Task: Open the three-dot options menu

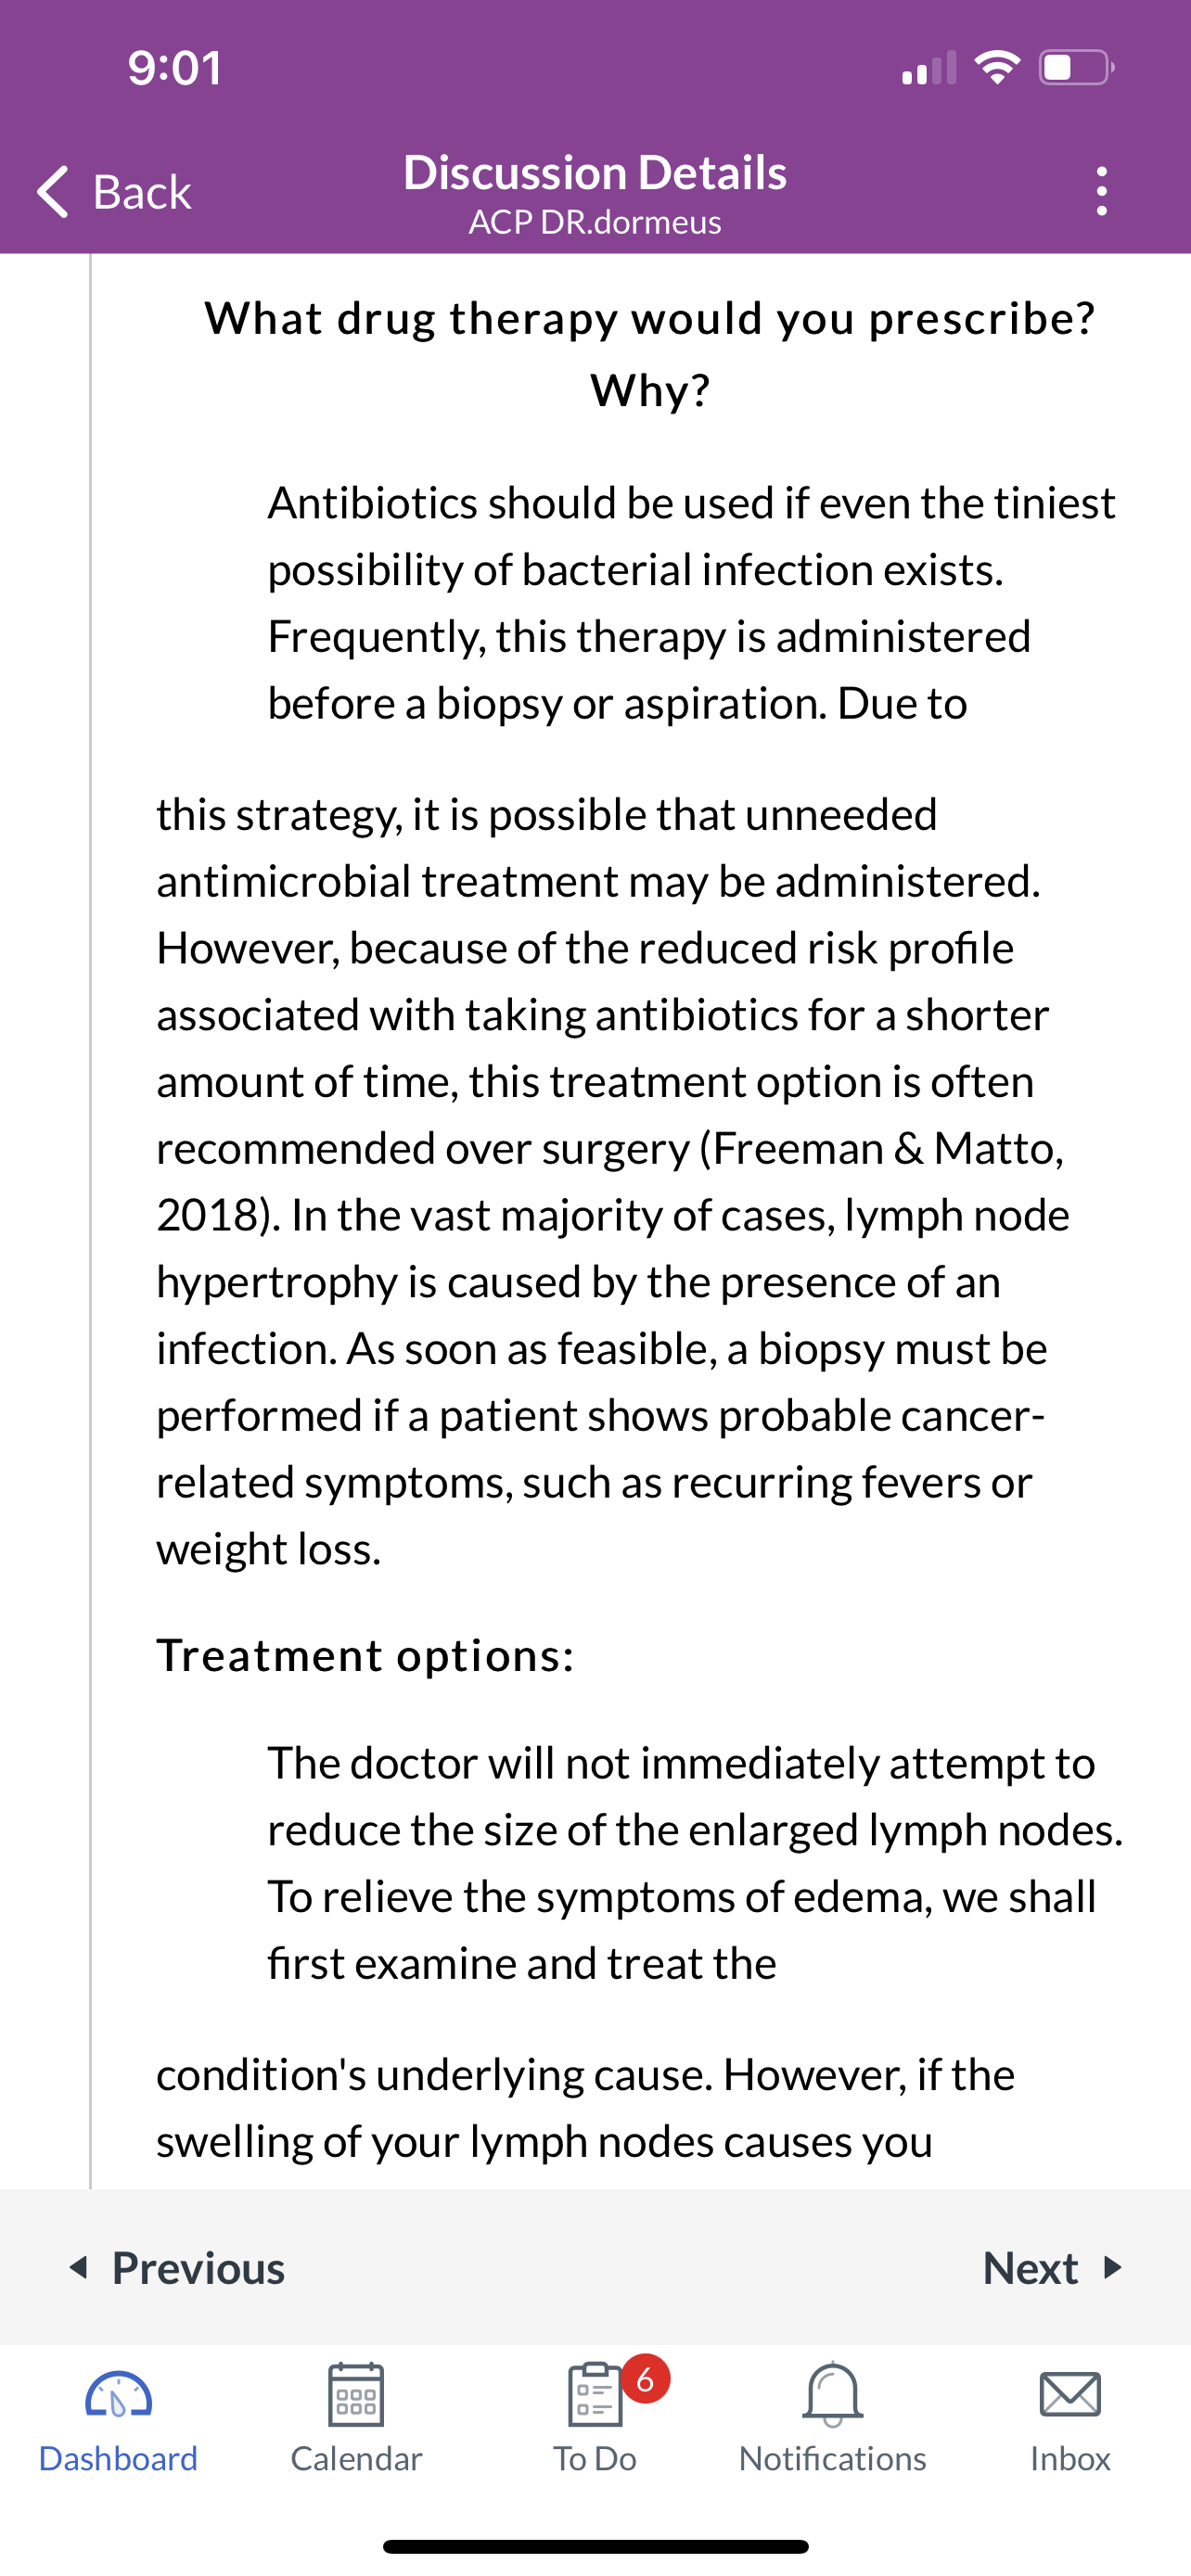Action: (1101, 191)
